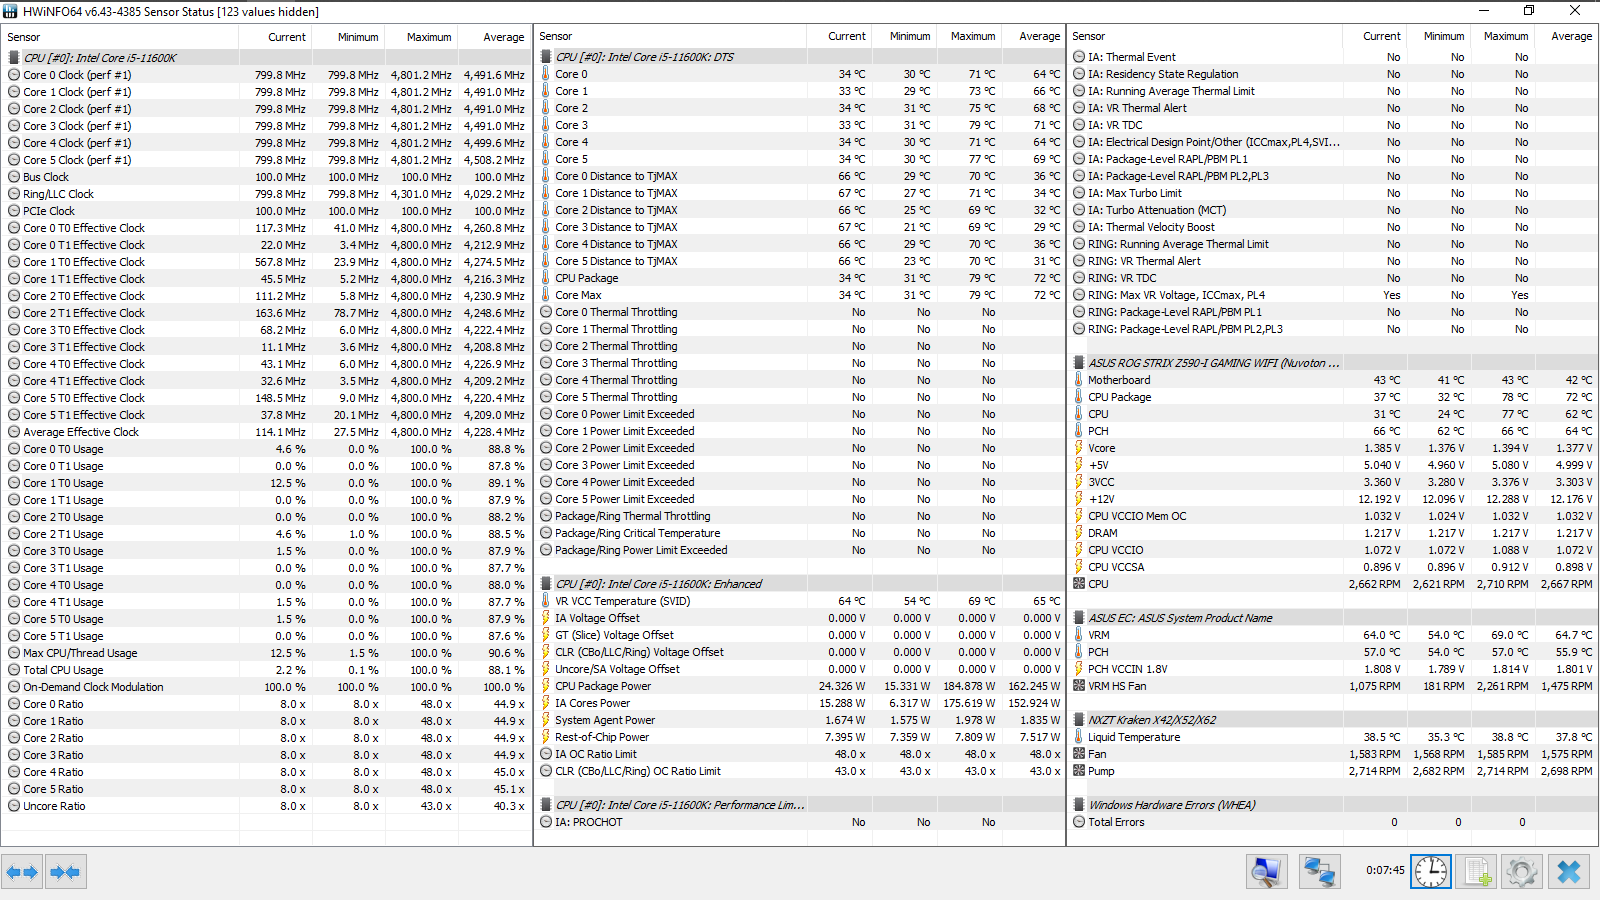
Task: Select the Core 5 T1 Effective Clock row
Action: coord(266,415)
